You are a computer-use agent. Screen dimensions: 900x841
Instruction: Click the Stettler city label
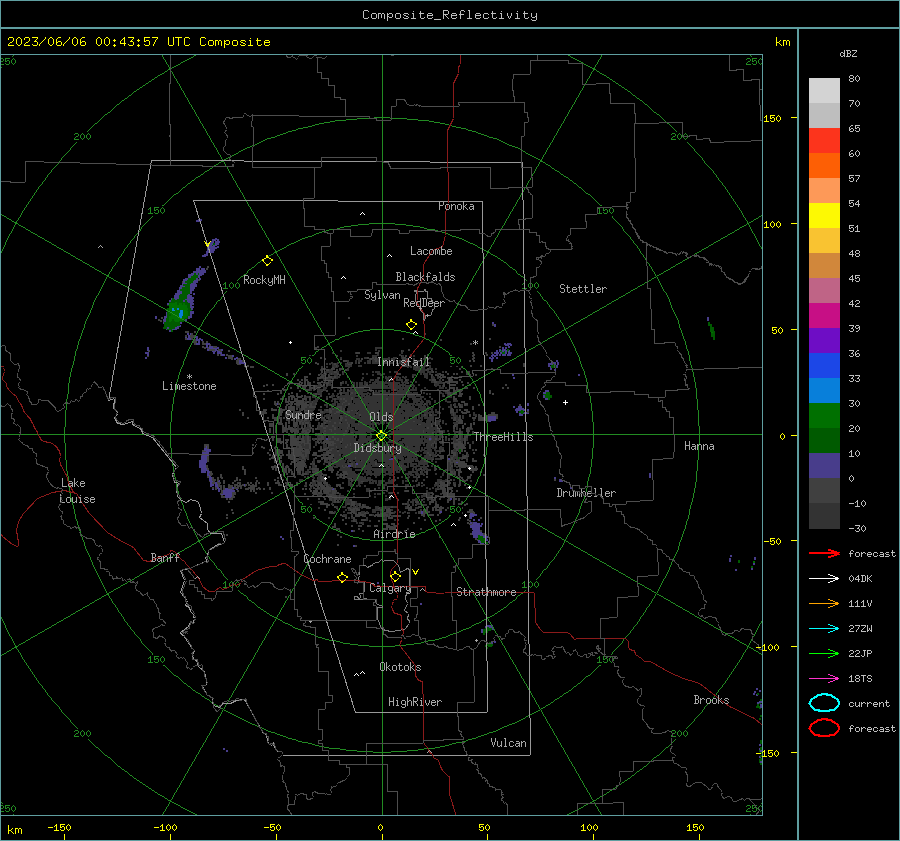[x=583, y=289]
